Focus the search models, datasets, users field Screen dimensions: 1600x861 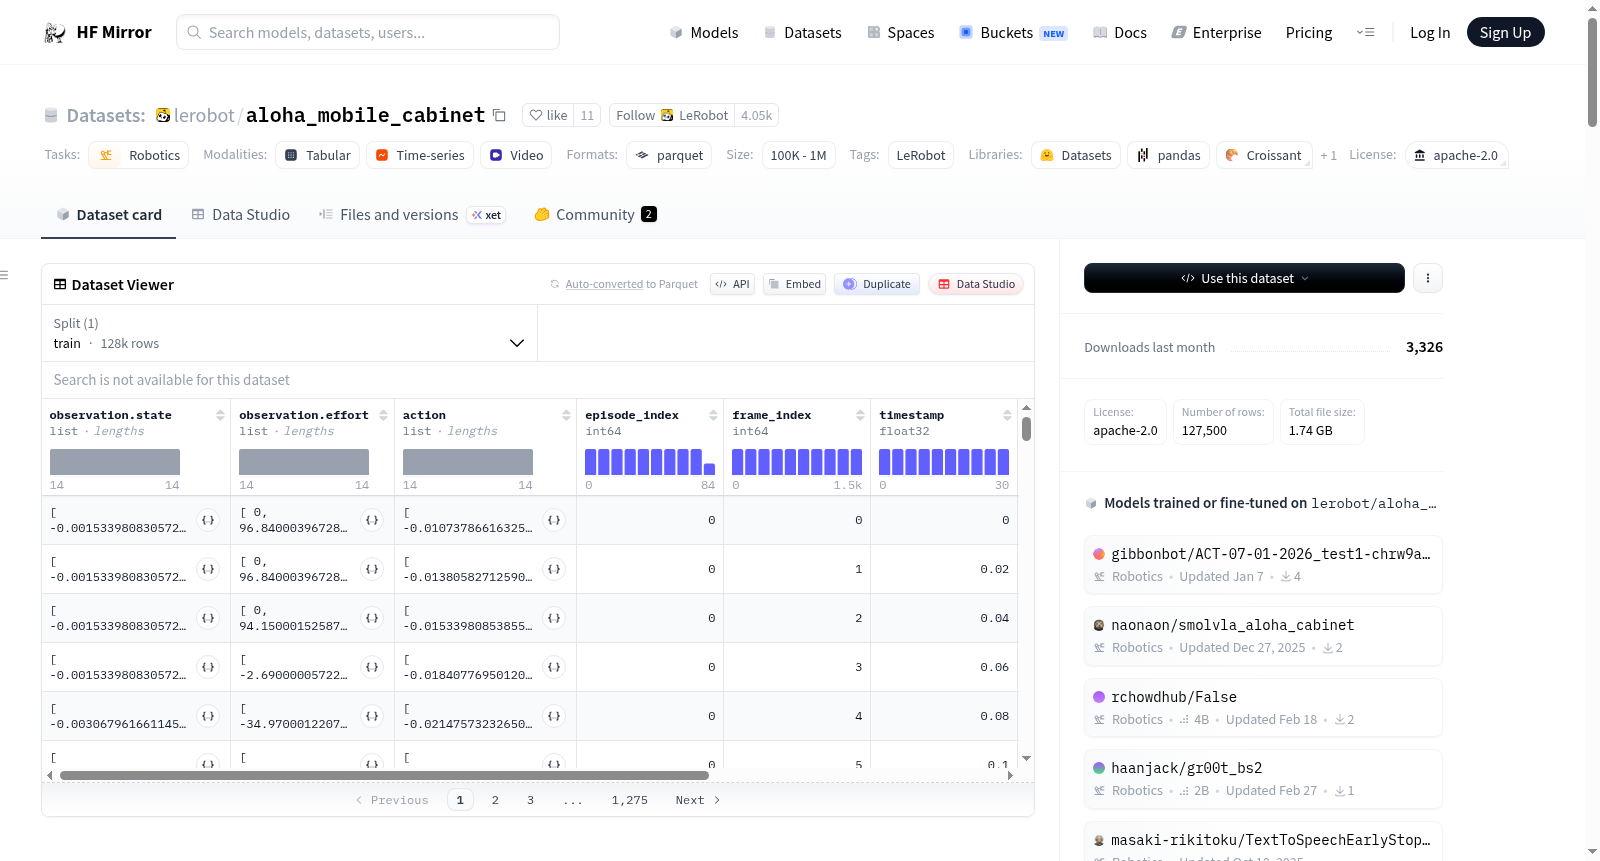point(368,32)
